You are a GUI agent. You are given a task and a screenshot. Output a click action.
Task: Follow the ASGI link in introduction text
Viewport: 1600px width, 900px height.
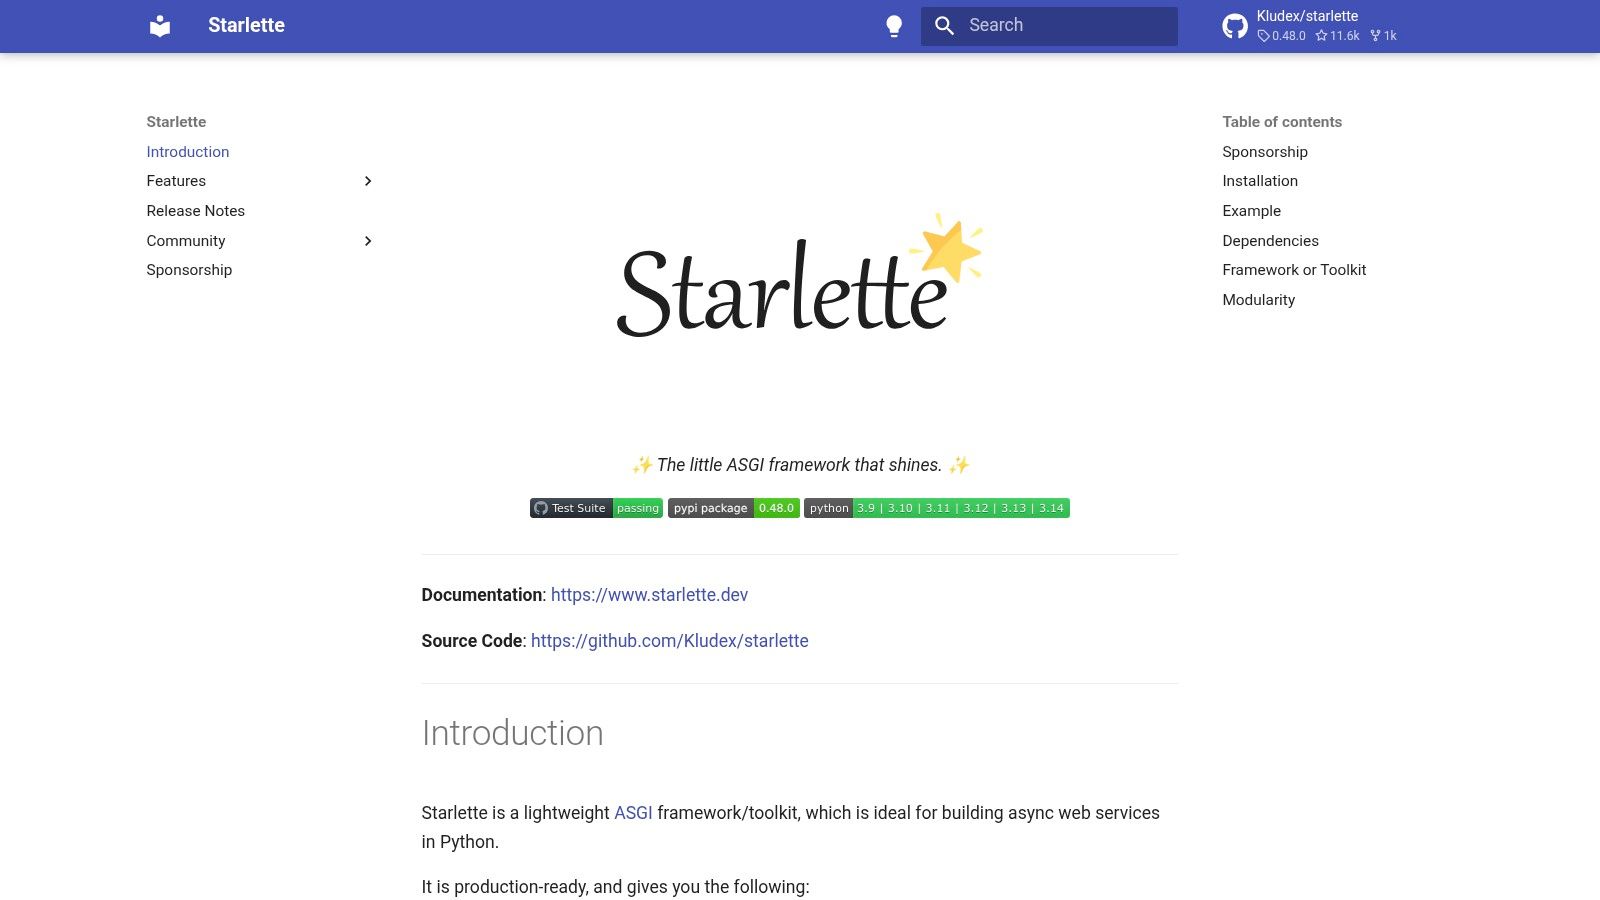point(633,813)
